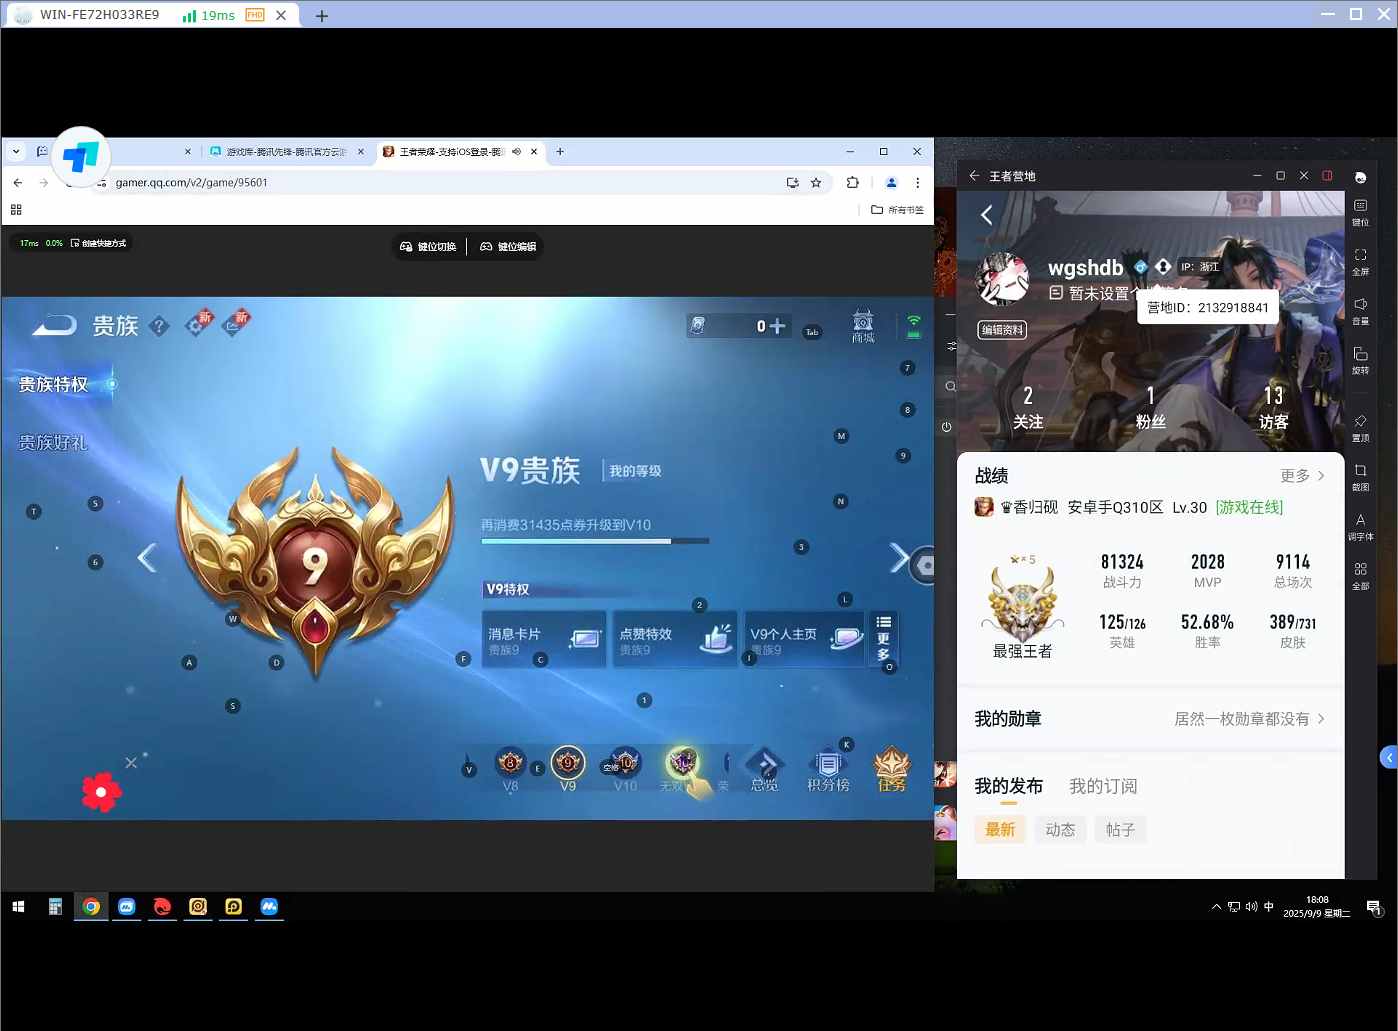This screenshot has width=1398, height=1031.
Task: Click the 键位切换 button
Action: tap(428, 246)
